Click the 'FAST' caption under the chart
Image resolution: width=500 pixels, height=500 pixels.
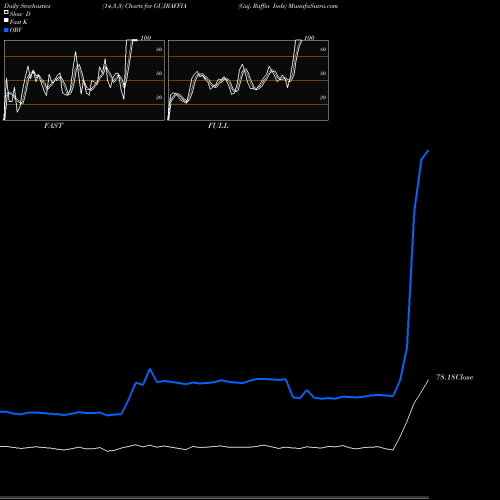(x=53, y=126)
